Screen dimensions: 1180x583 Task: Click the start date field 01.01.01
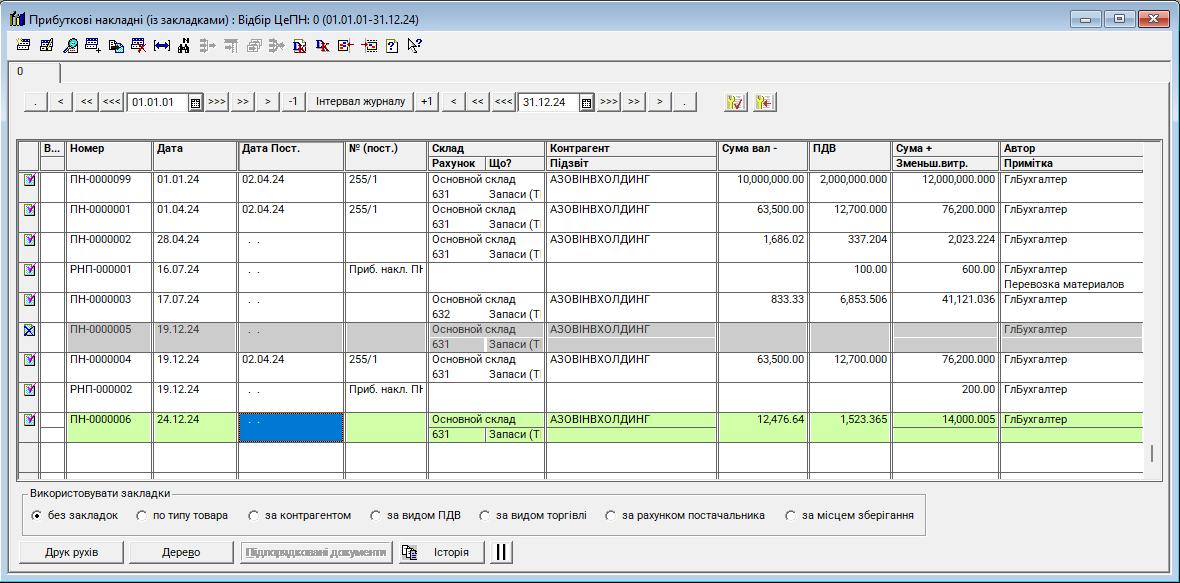click(157, 102)
